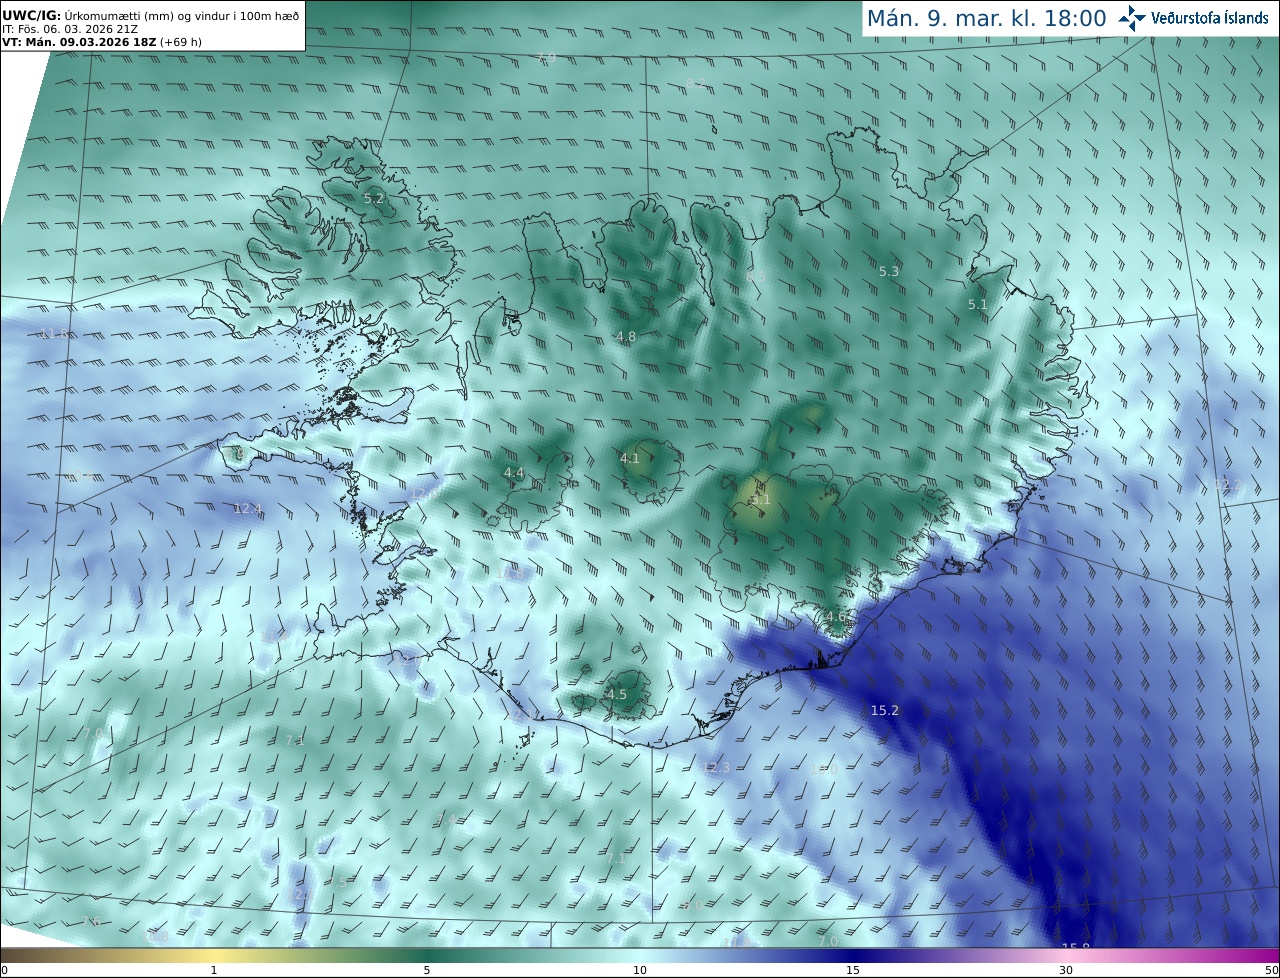The height and width of the screenshot is (978, 1280).
Task: Pick the yellow color scale segment above 1
Action: (213, 955)
